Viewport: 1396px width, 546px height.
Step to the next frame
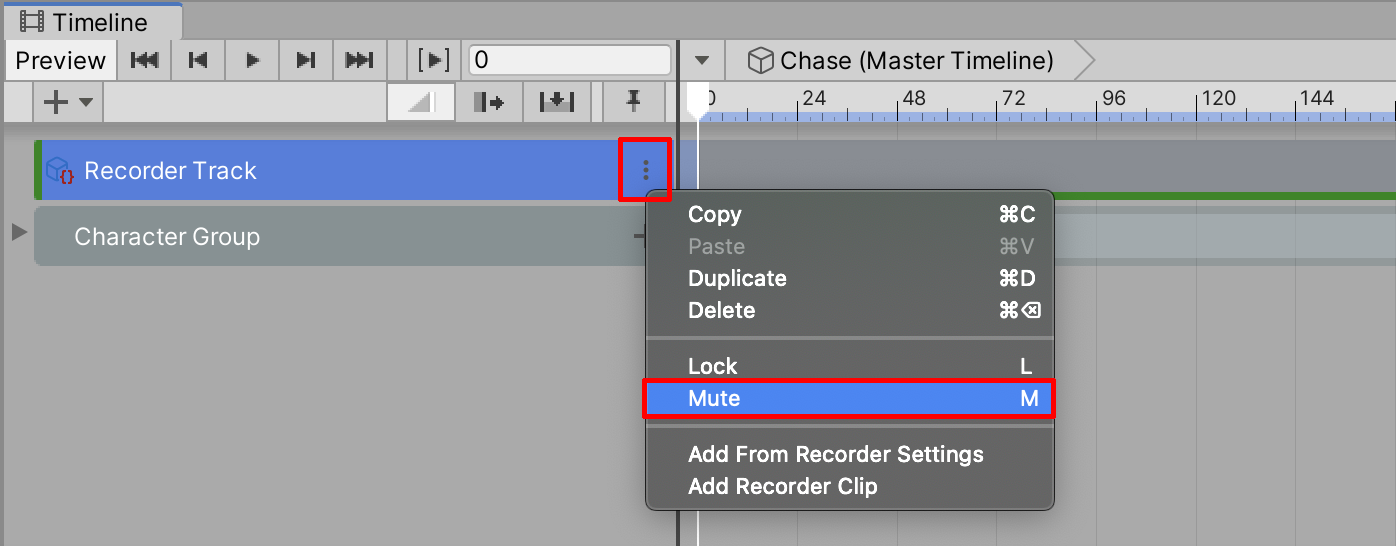pos(306,61)
